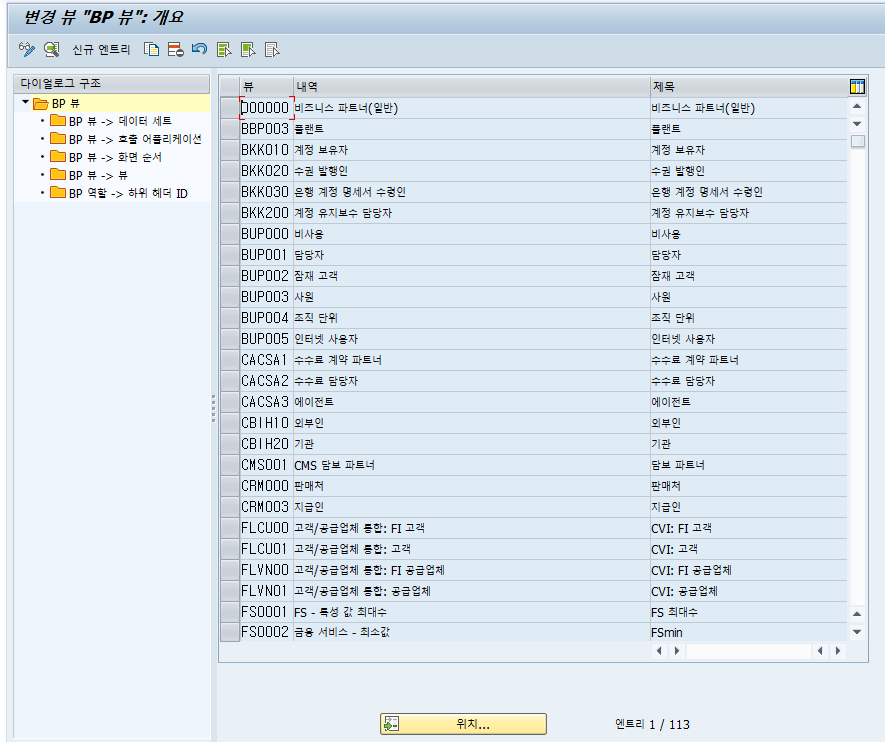Select row selector for 000000
The image size is (885, 742).
(x=230, y=108)
